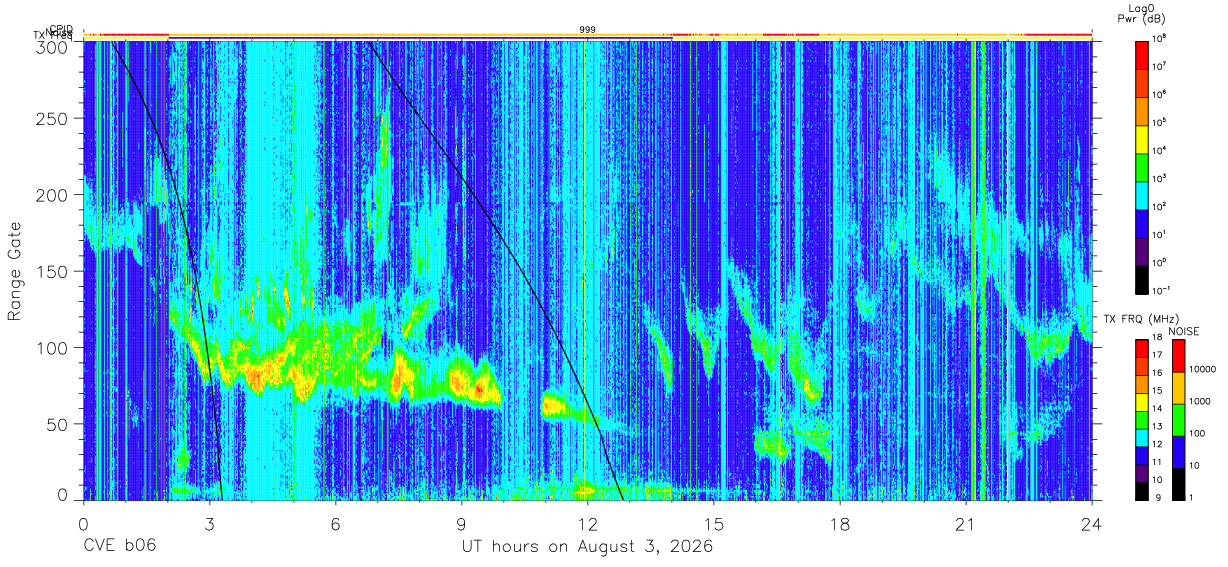Click the "18" tick on the UT hours axis
This screenshot has height=567, width=1228.
pos(840,524)
